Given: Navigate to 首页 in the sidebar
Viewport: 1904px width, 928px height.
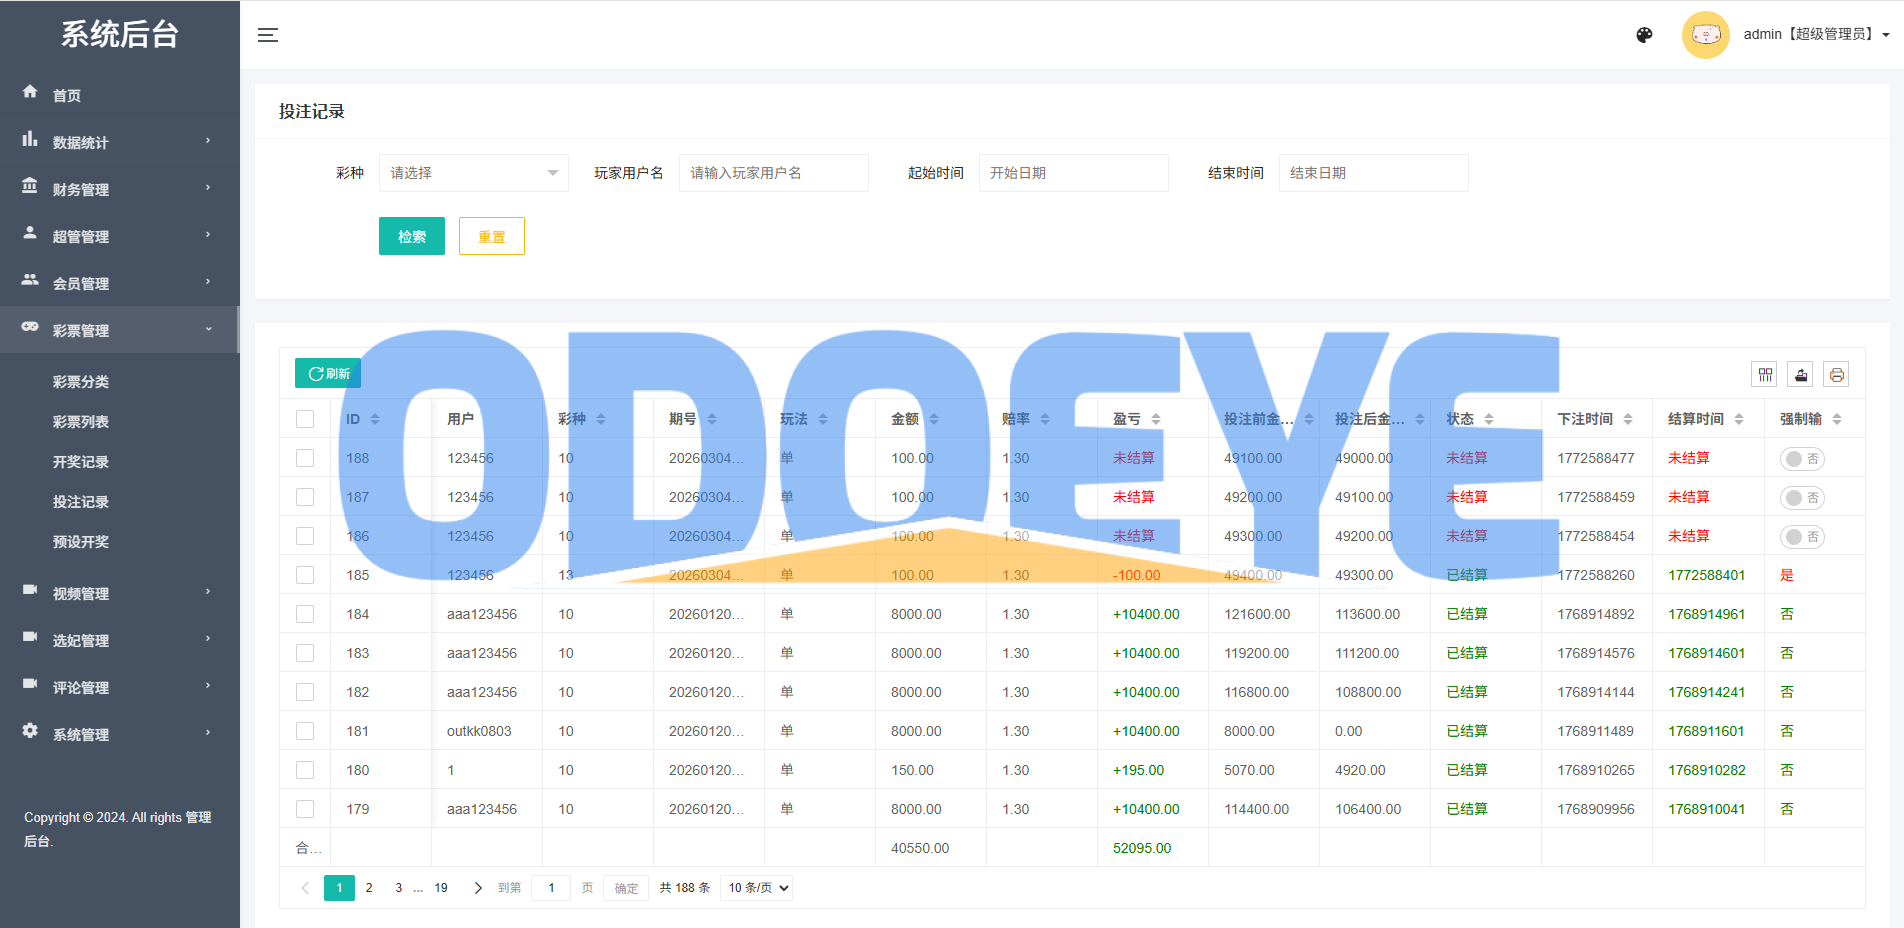Looking at the screenshot, I should (67, 95).
